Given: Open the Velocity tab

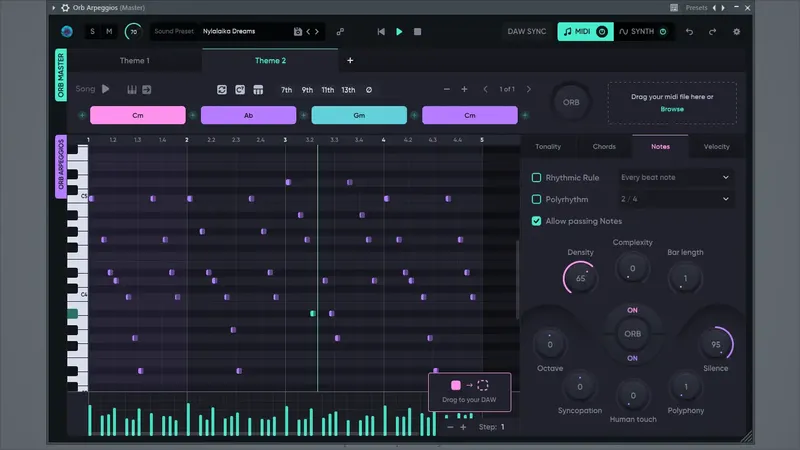Looking at the screenshot, I should pos(716,146).
